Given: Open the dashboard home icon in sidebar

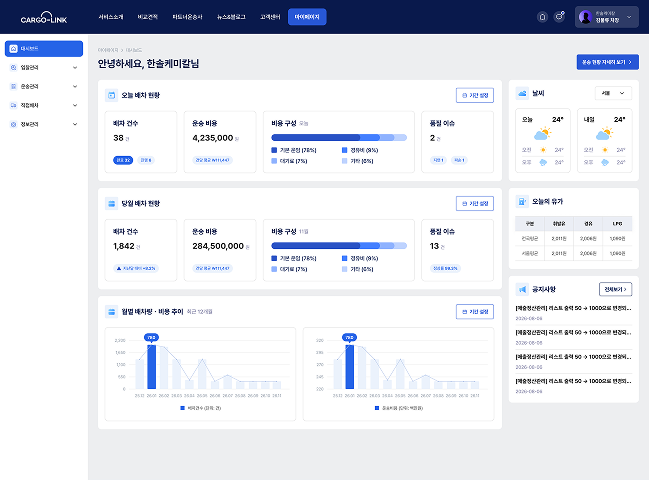Looking at the screenshot, I should coord(14,49).
